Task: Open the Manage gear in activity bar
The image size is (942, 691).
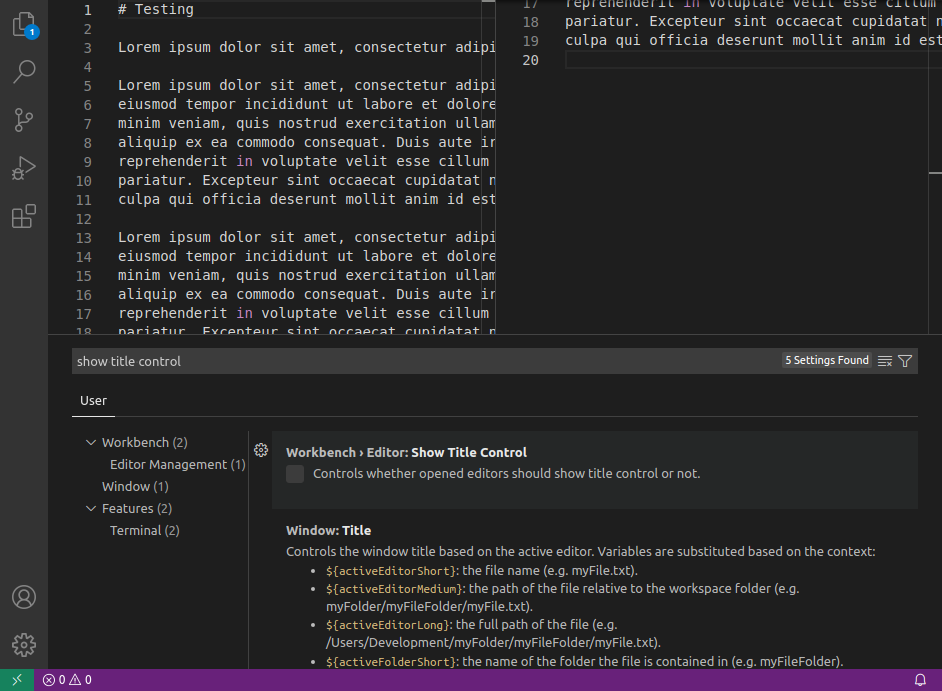Action: [x=24, y=645]
